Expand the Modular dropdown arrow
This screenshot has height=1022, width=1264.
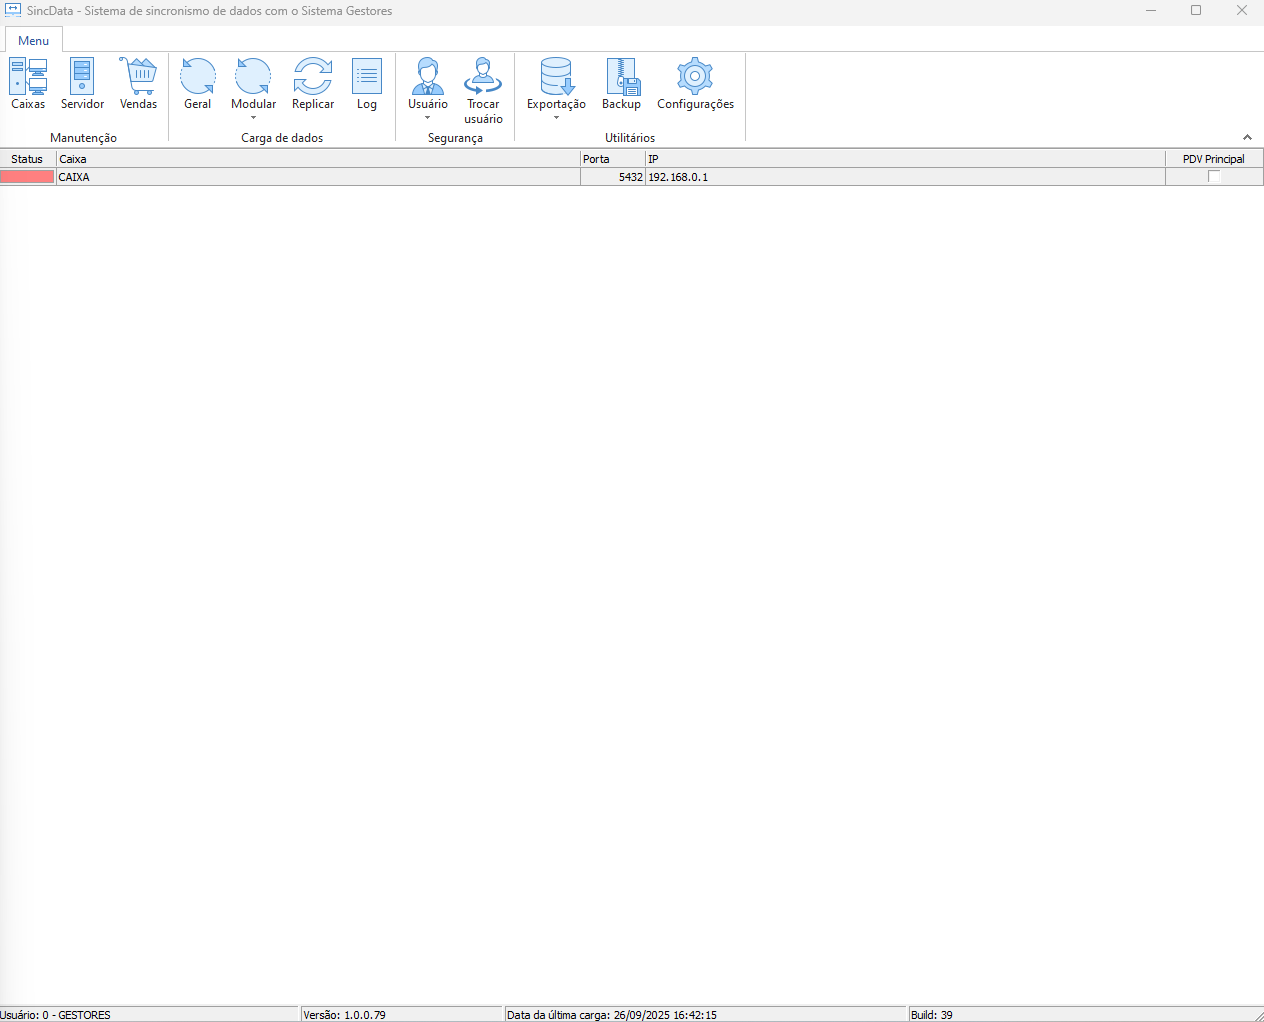coord(254,118)
